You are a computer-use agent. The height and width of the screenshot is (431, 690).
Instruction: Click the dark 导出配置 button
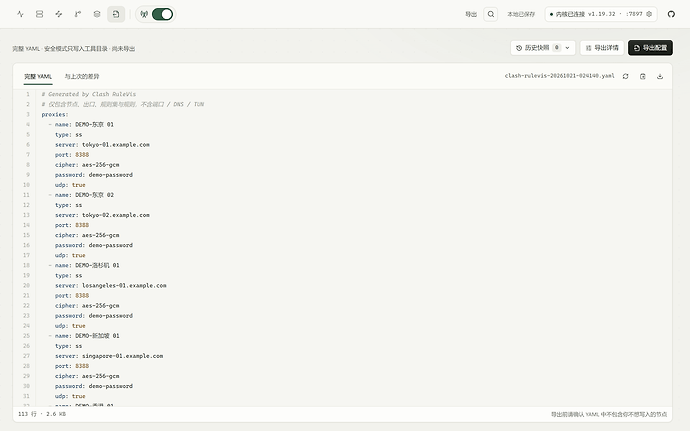[650, 48]
